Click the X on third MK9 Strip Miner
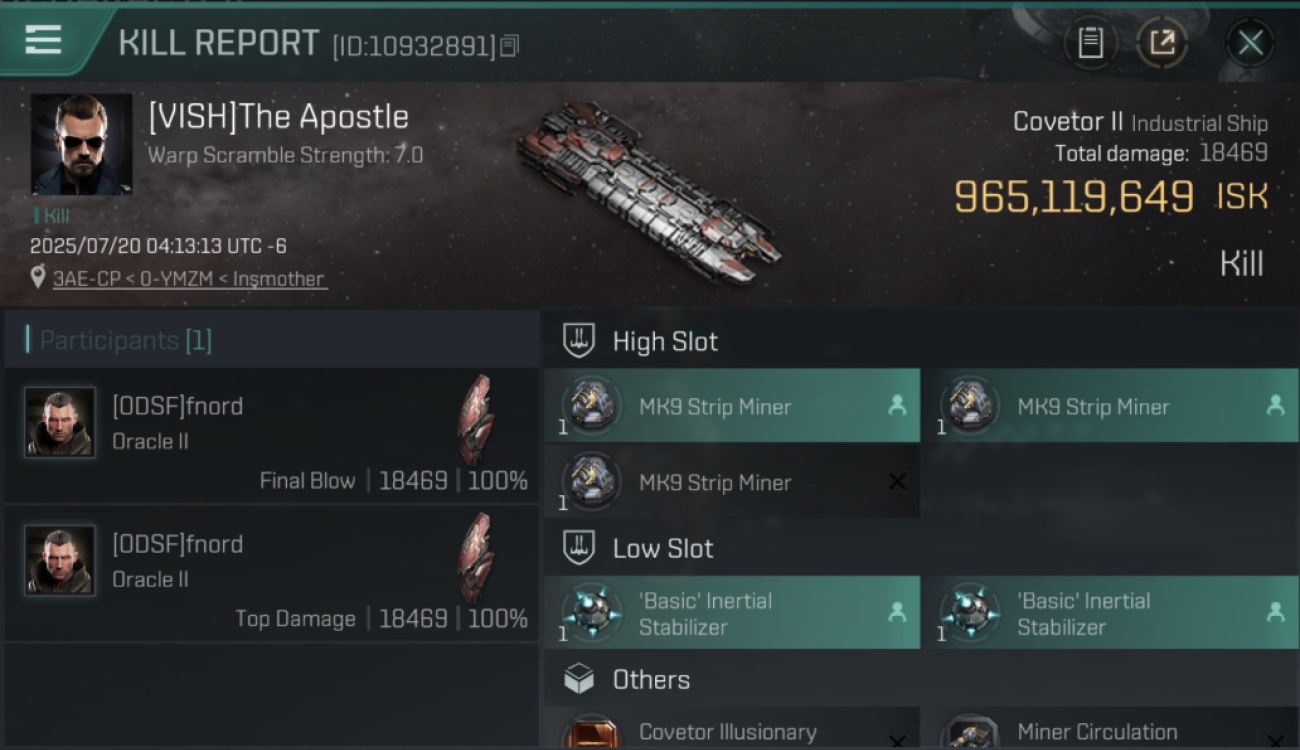 pos(897,482)
